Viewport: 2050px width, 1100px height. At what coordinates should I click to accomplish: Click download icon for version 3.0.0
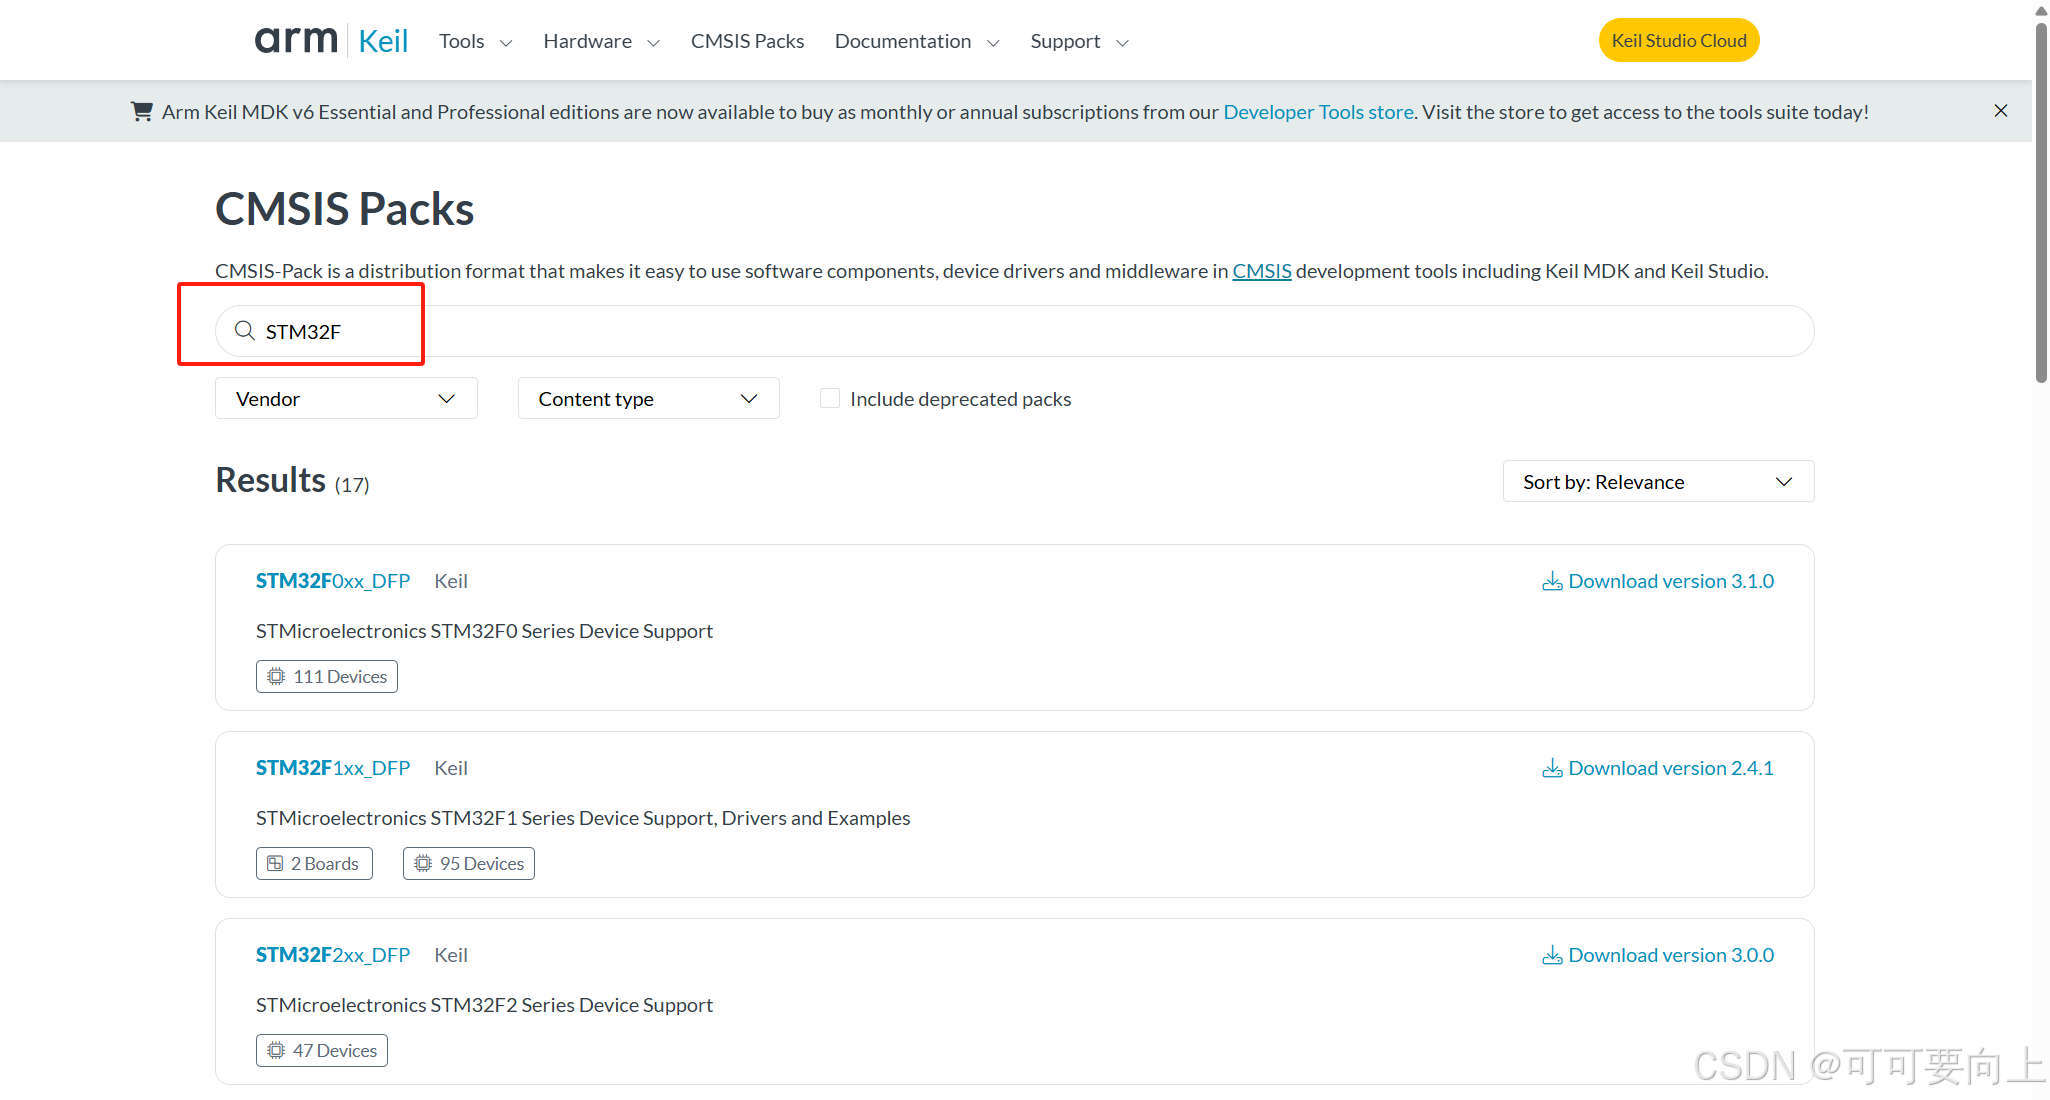[x=1552, y=955]
